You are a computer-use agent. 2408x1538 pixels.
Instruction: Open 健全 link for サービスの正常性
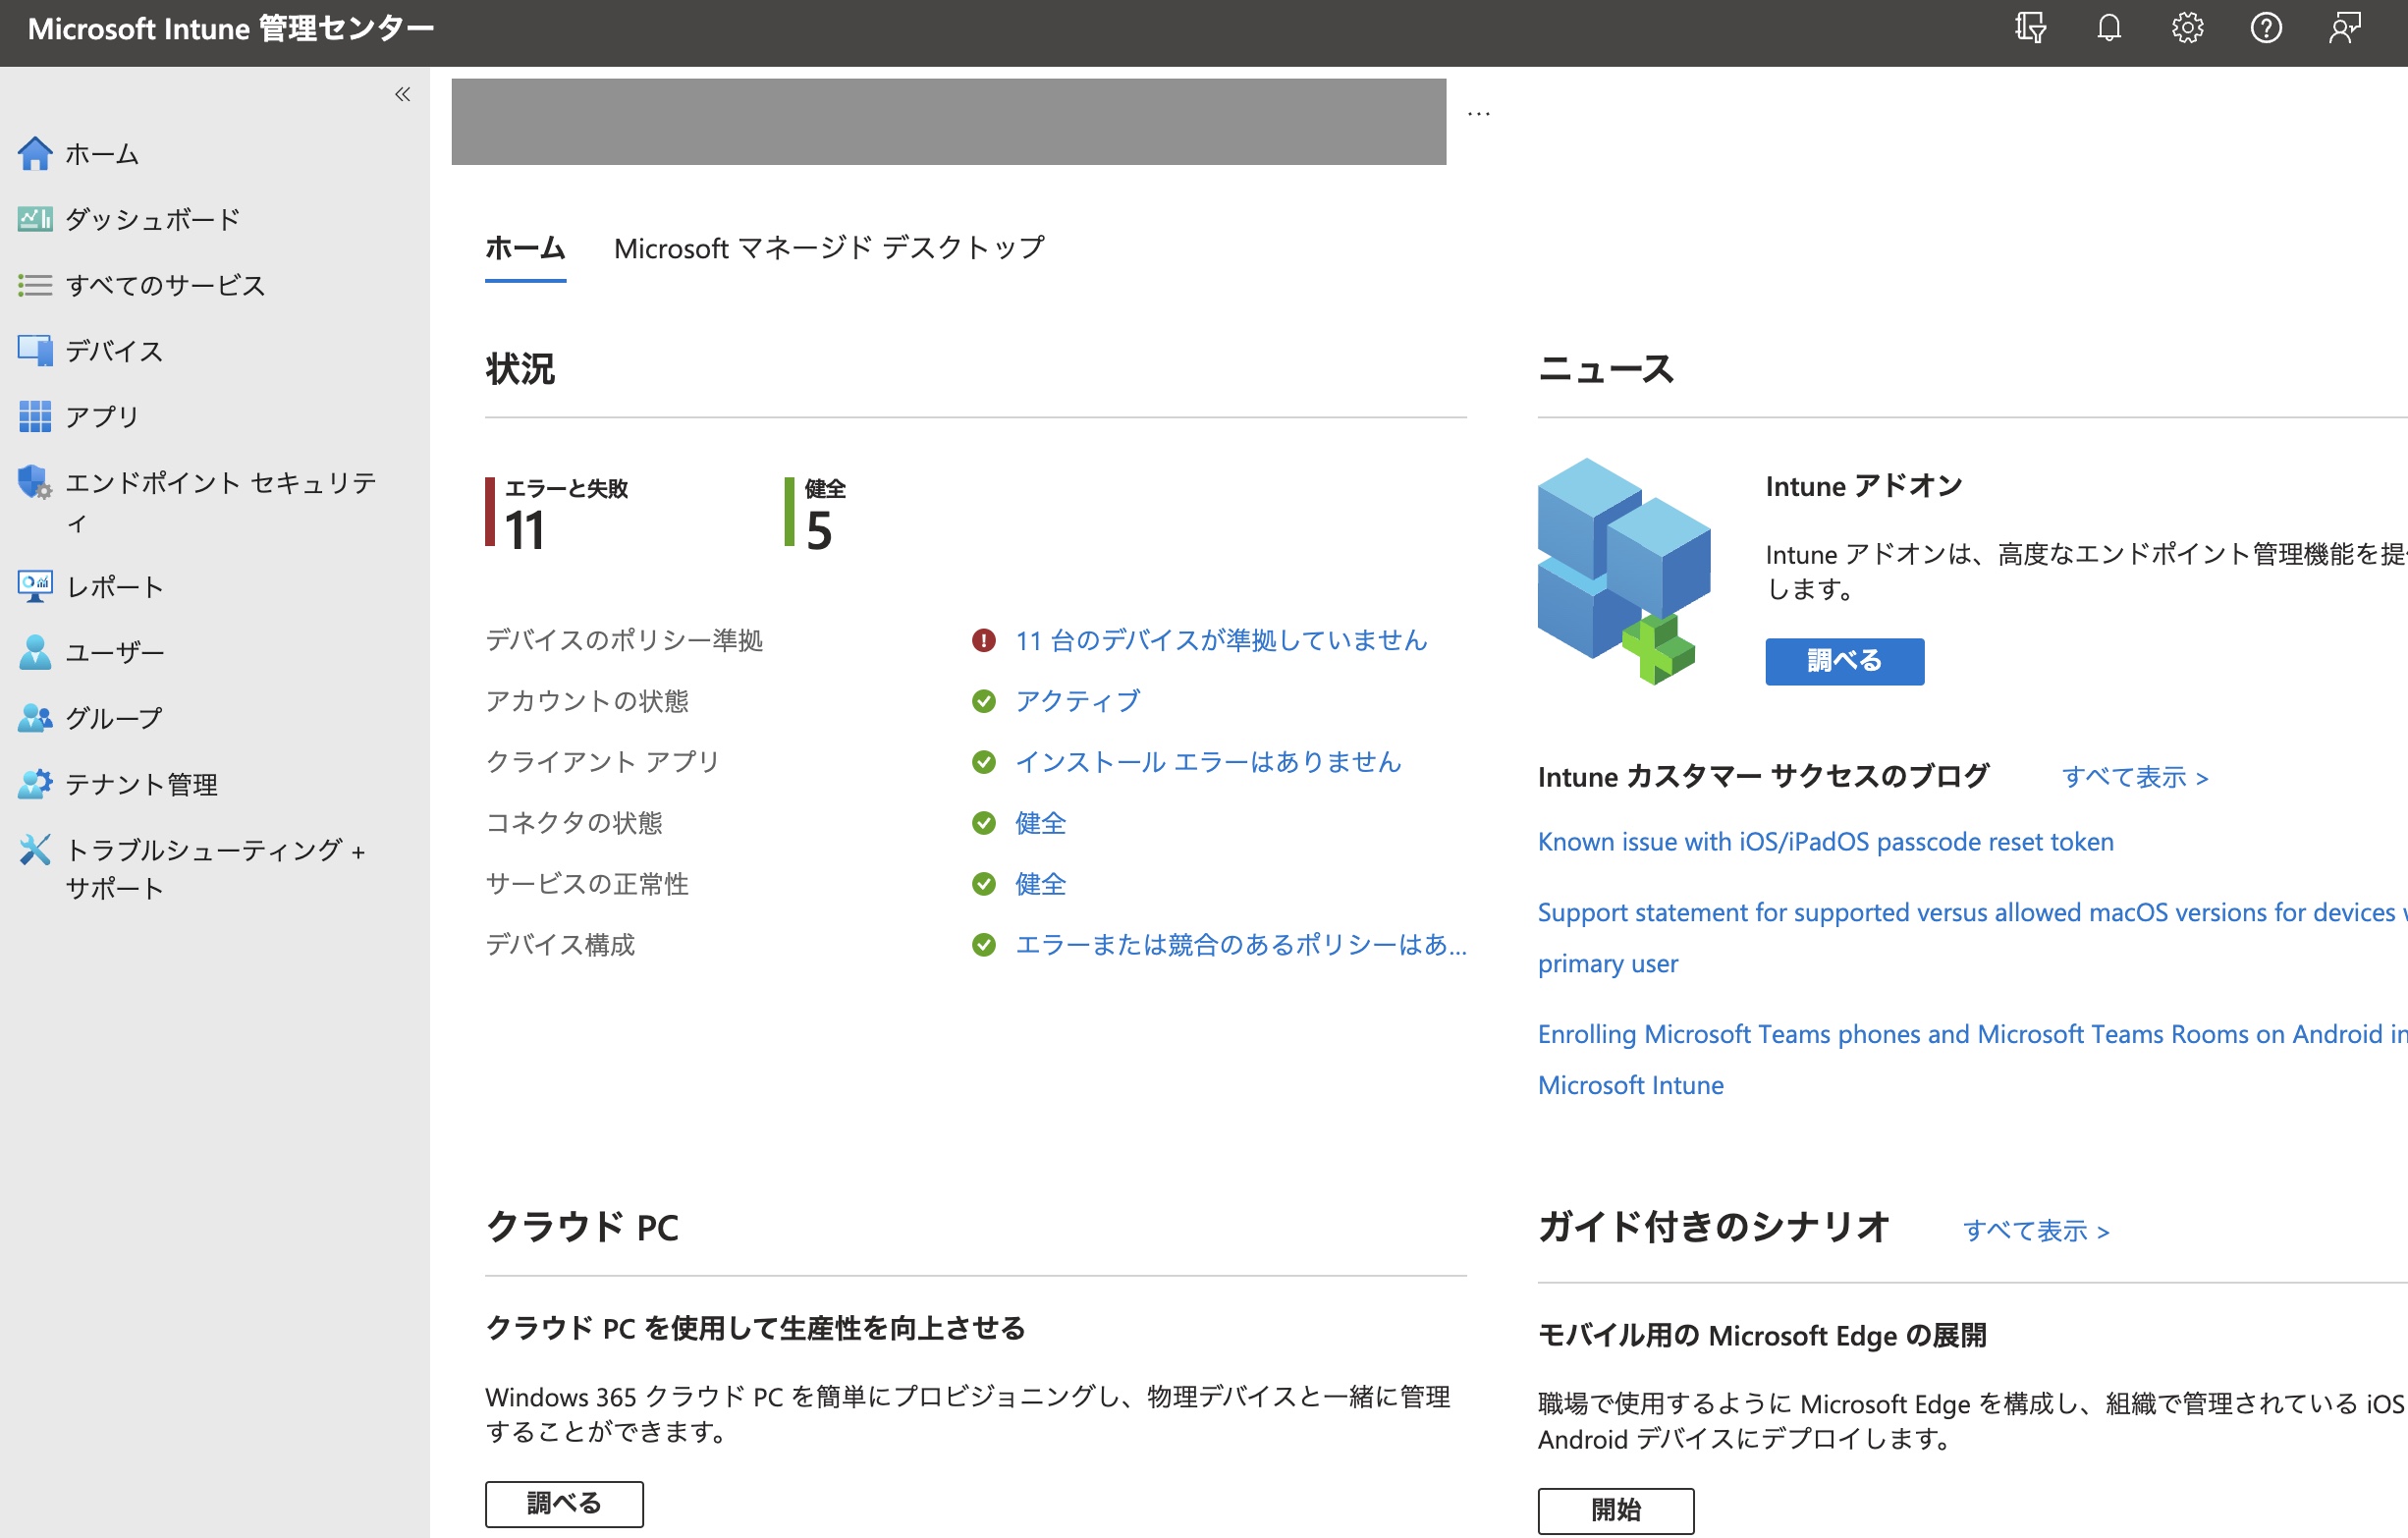(x=1040, y=884)
